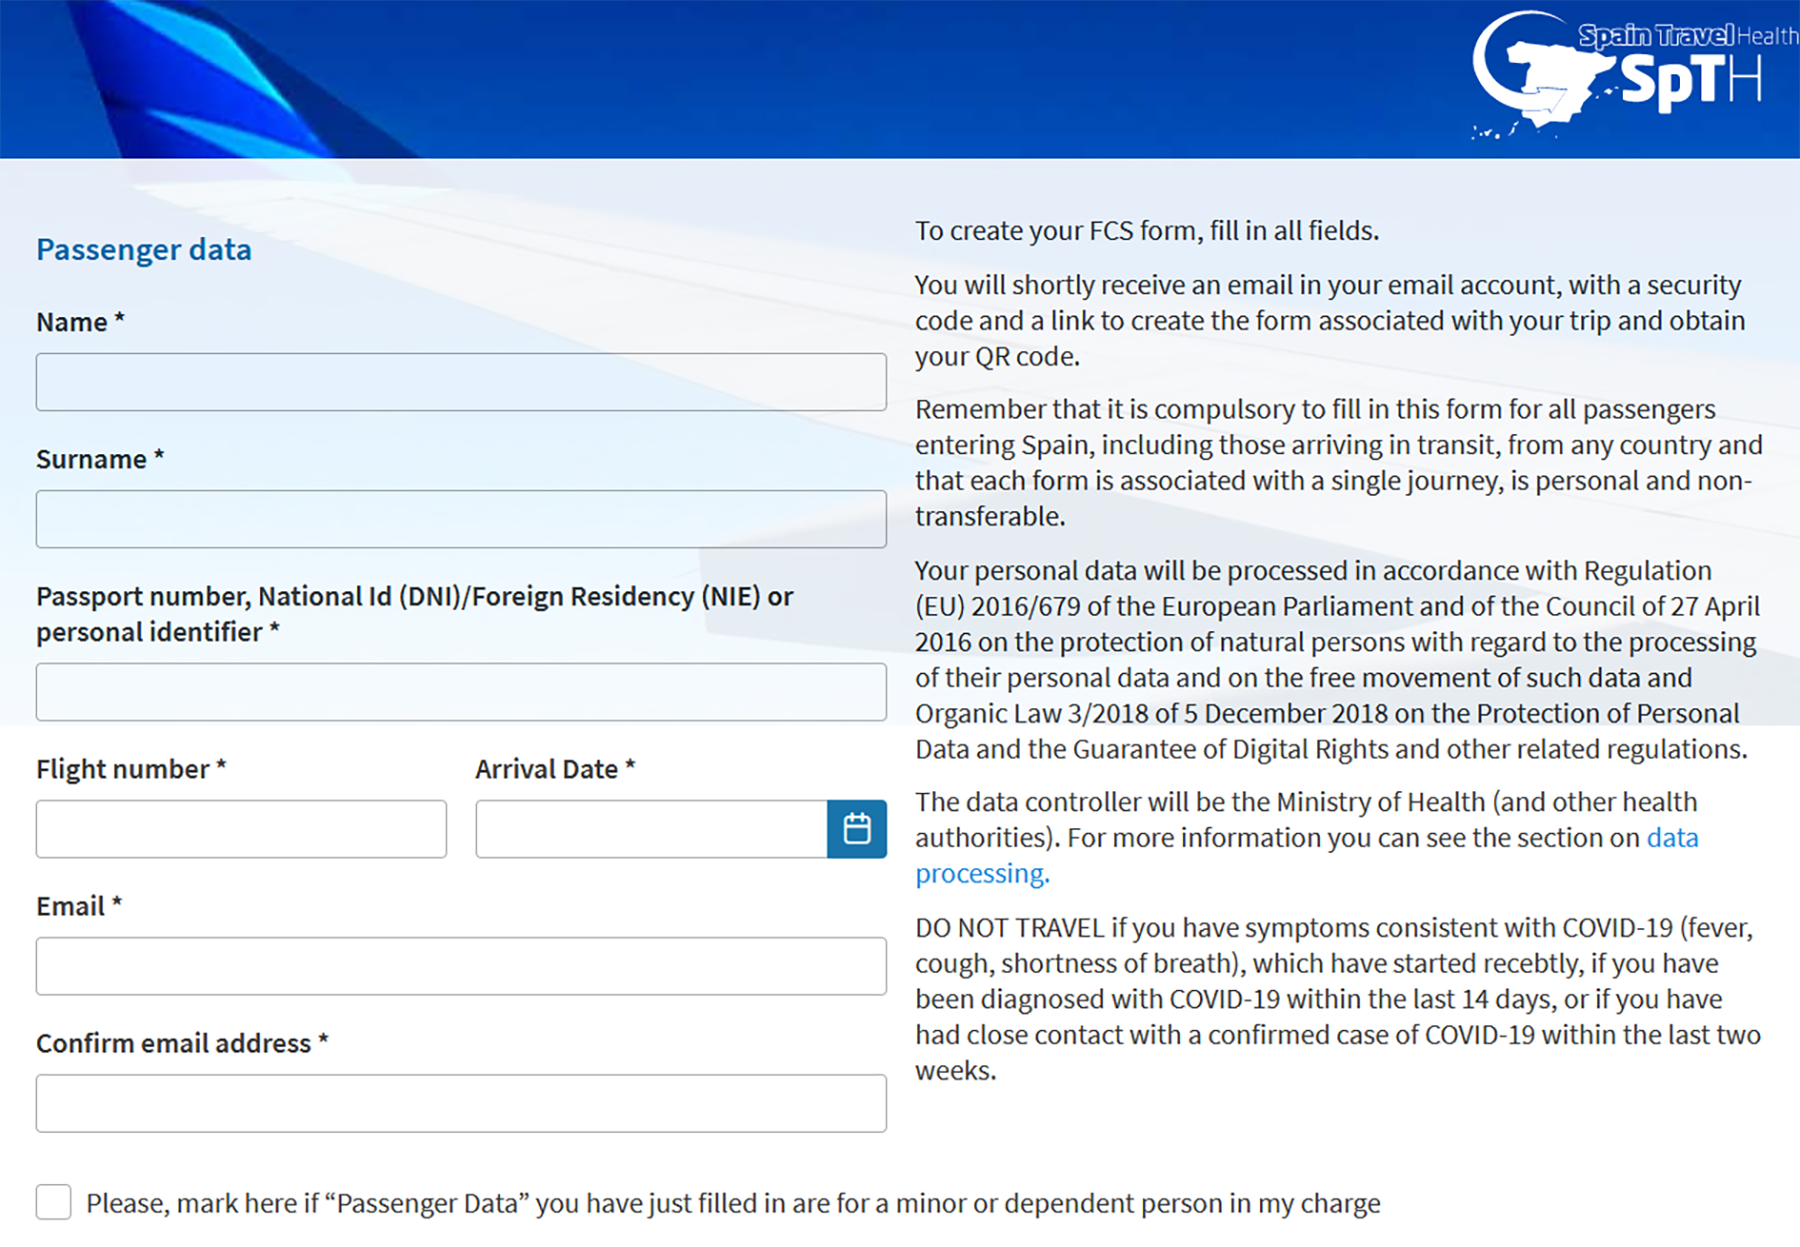Click the Passenger data section heading
1800x1247 pixels.
[x=144, y=249]
